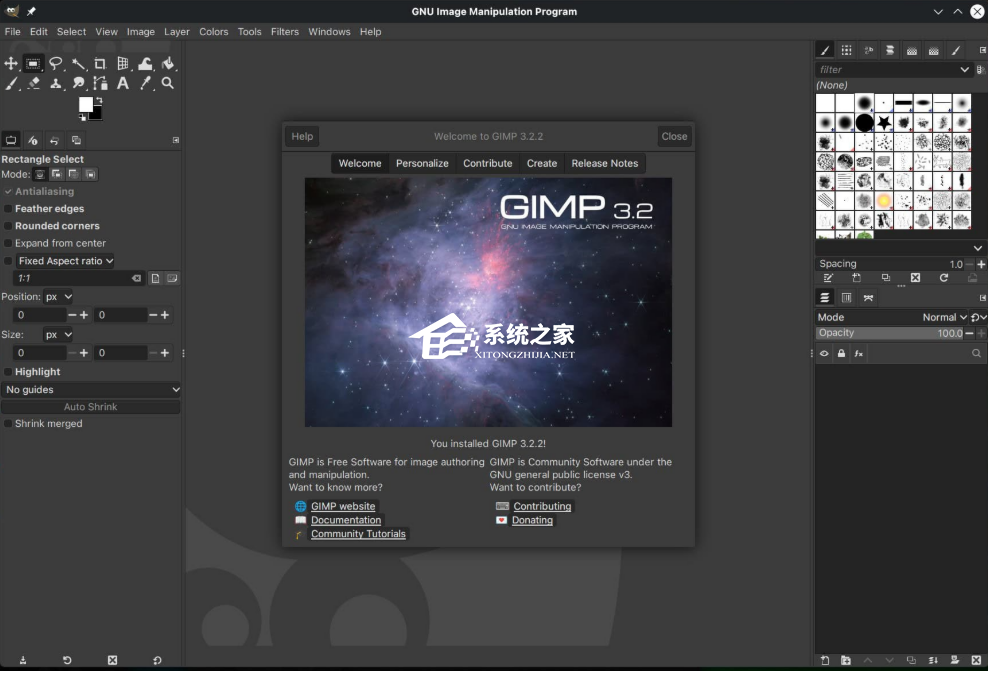Swap foreground and background colors

99,100
